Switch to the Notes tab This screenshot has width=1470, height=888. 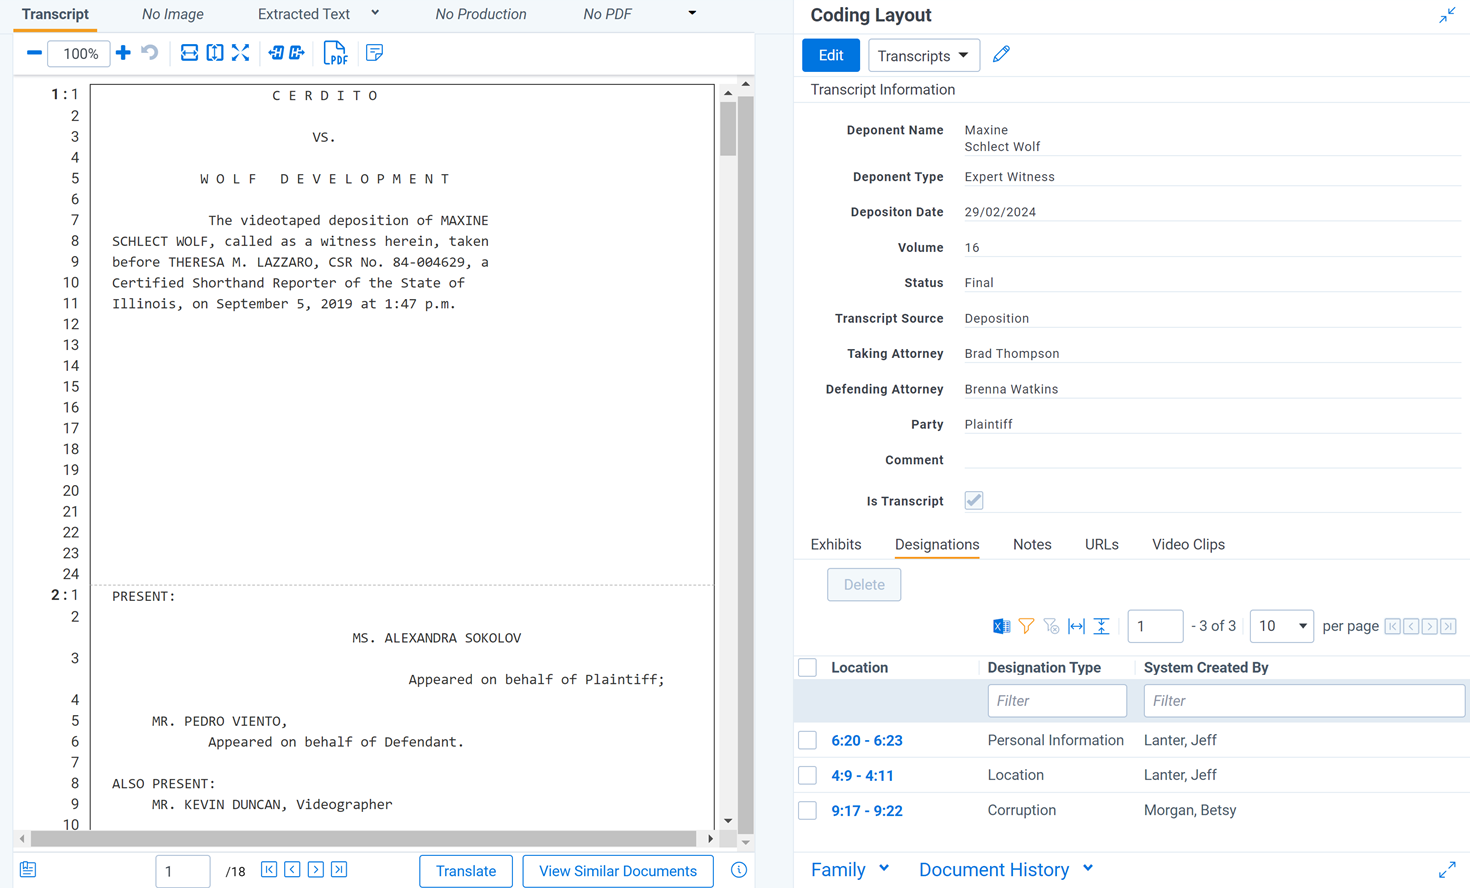tap(1032, 544)
